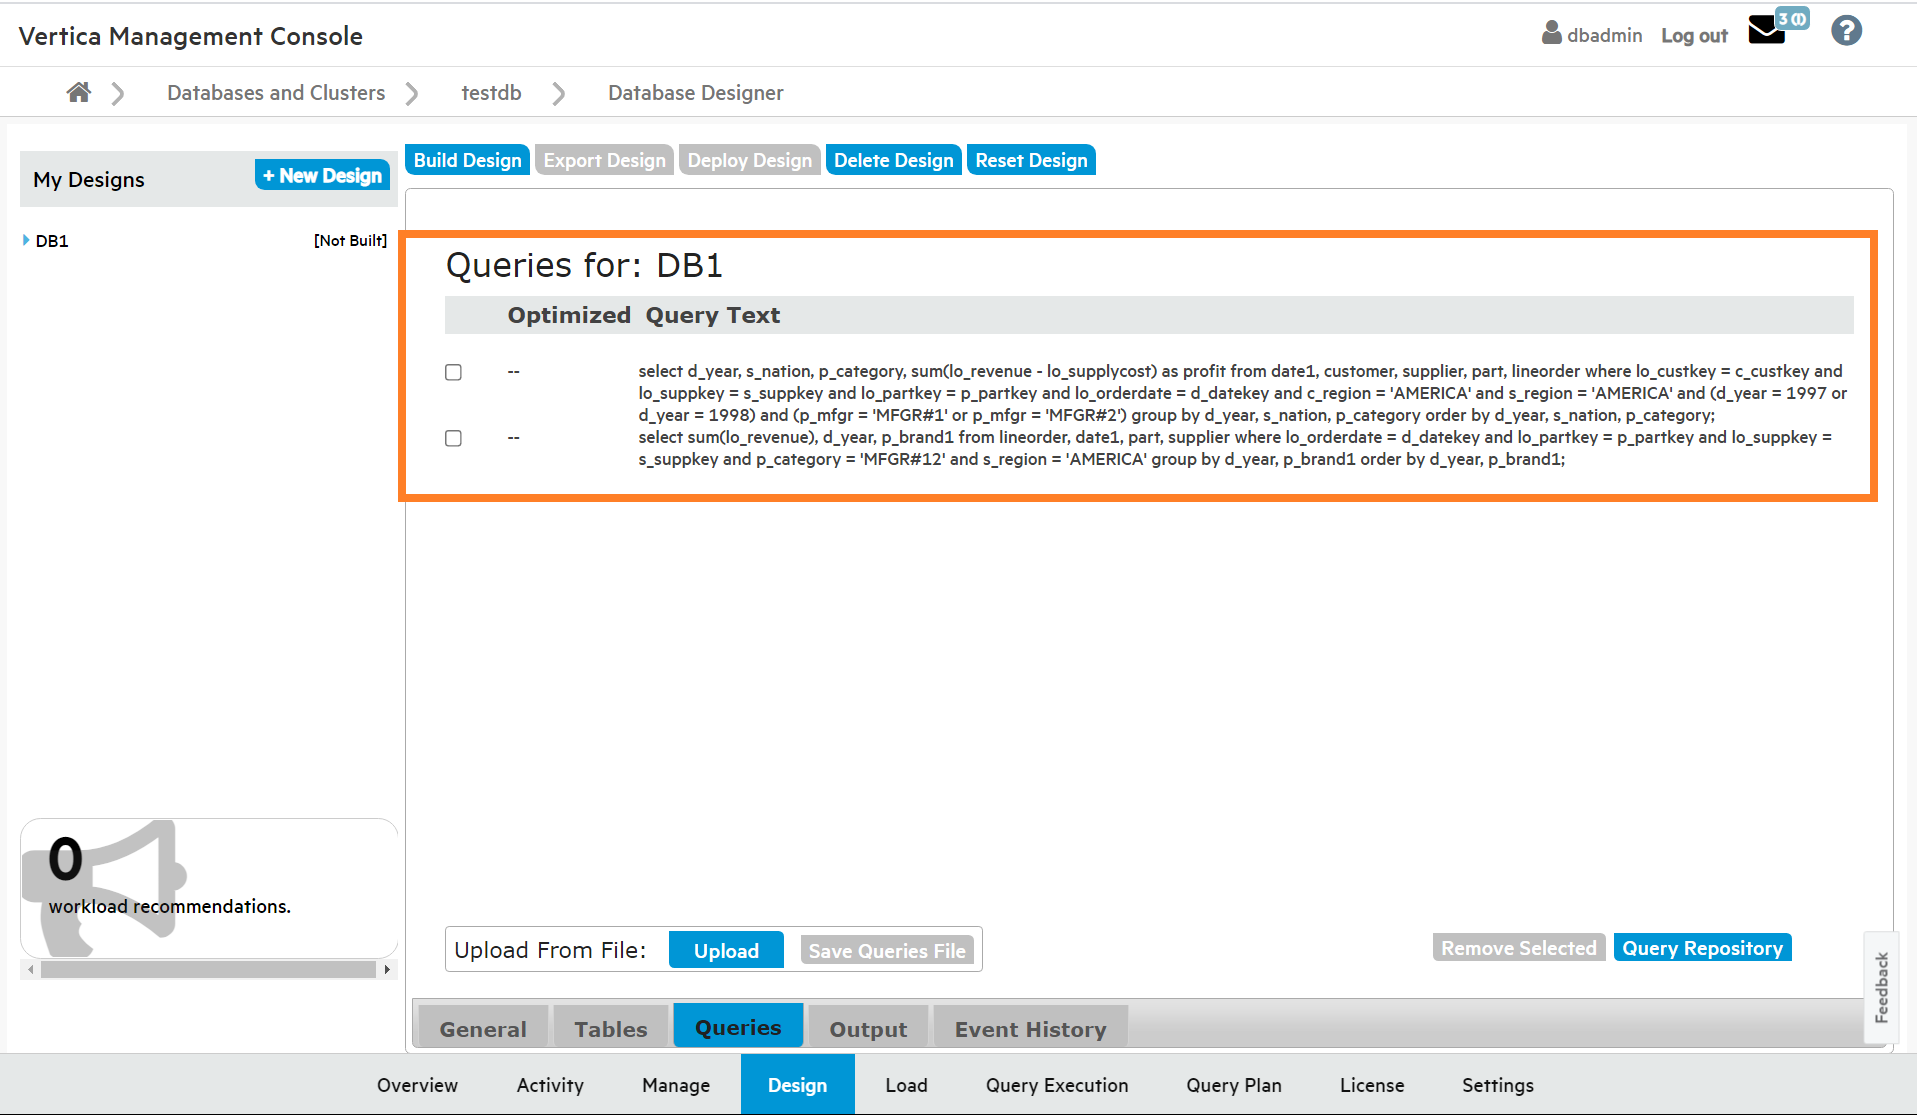Open the mail notifications envelope icon
The height and width of the screenshot is (1115, 1917).
tap(1766, 32)
